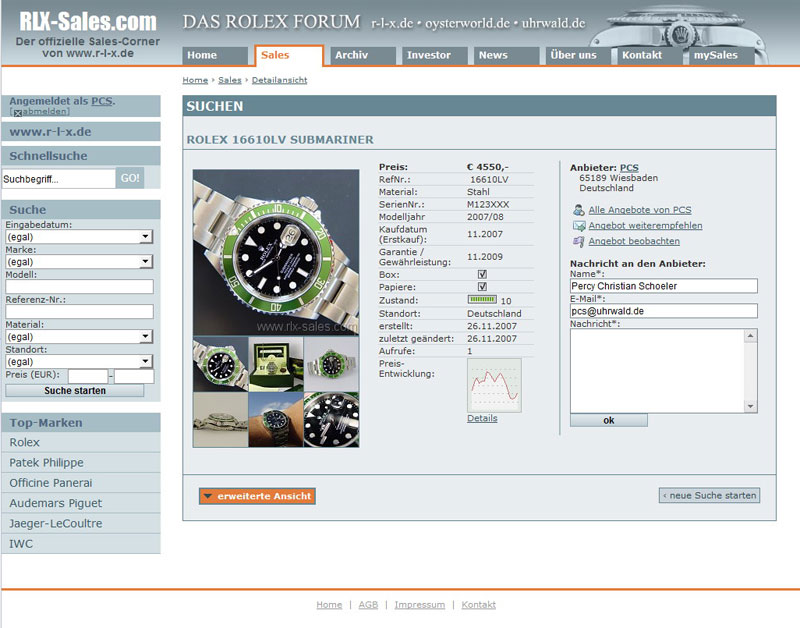
Task: Click the main Submariner watch photo
Action: click(276, 252)
